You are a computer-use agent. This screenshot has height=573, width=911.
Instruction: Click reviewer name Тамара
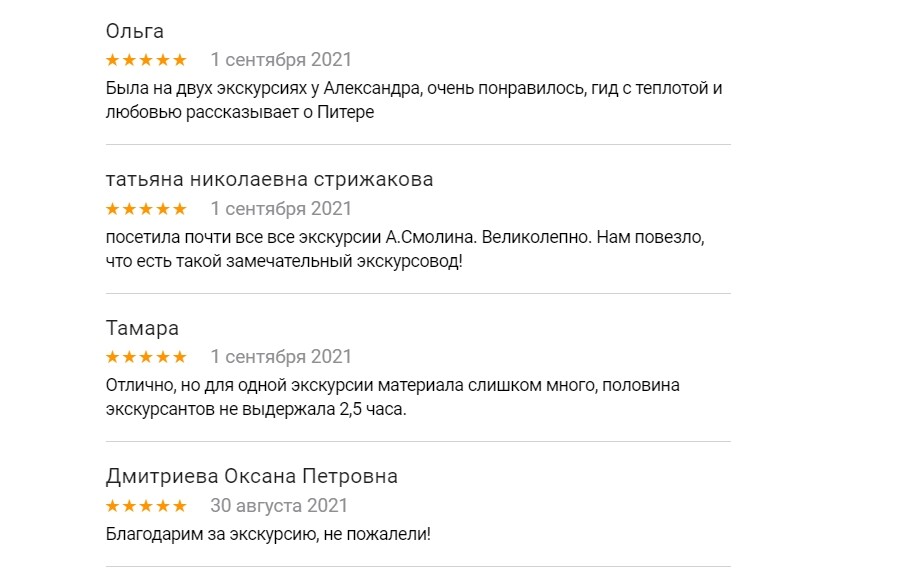(x=142, y=328)
